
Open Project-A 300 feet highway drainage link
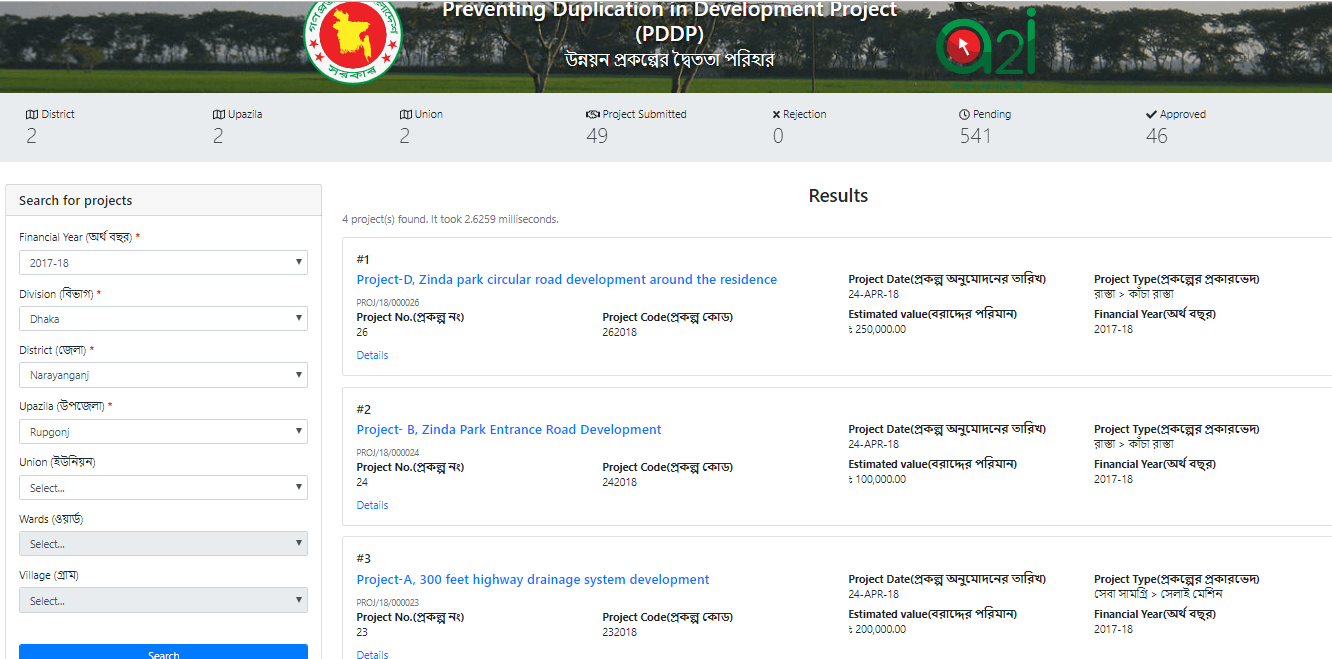pos(533,580)
